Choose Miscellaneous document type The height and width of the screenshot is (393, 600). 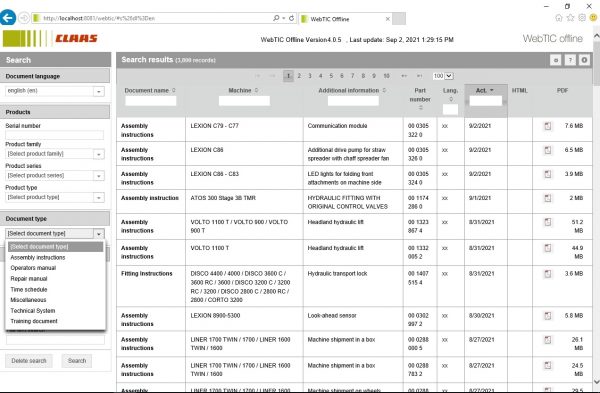pos(28,300)
